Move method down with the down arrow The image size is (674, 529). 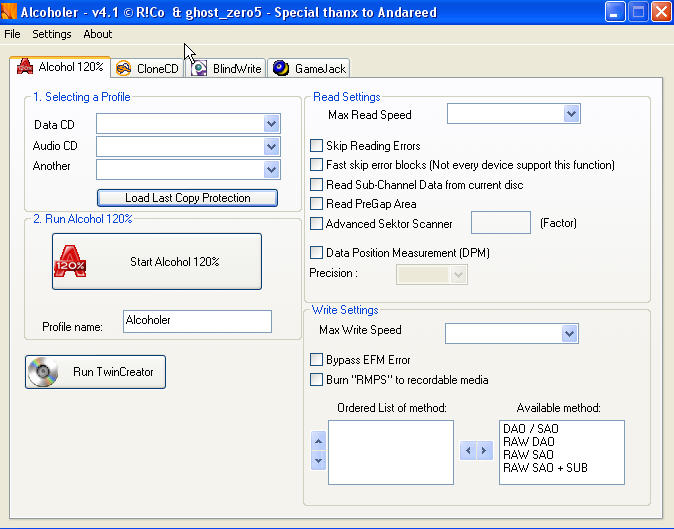coord(318,461)
